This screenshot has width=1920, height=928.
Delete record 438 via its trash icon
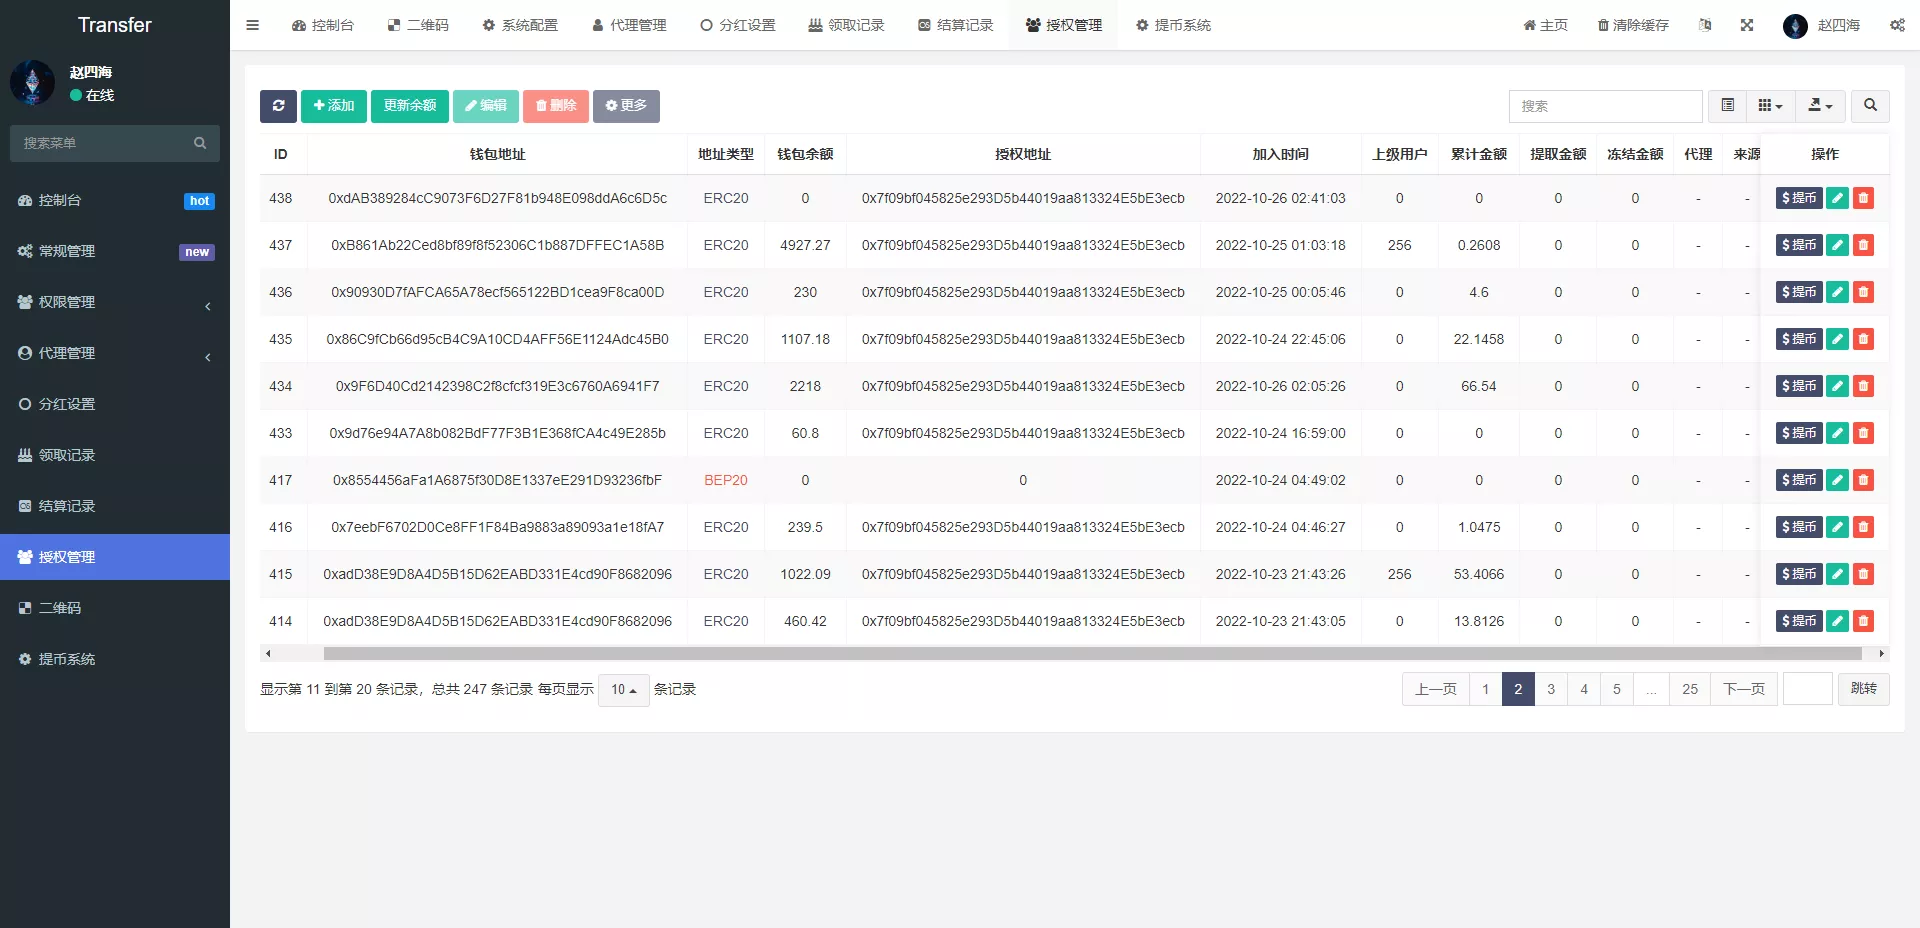[x=1863, y=198]
